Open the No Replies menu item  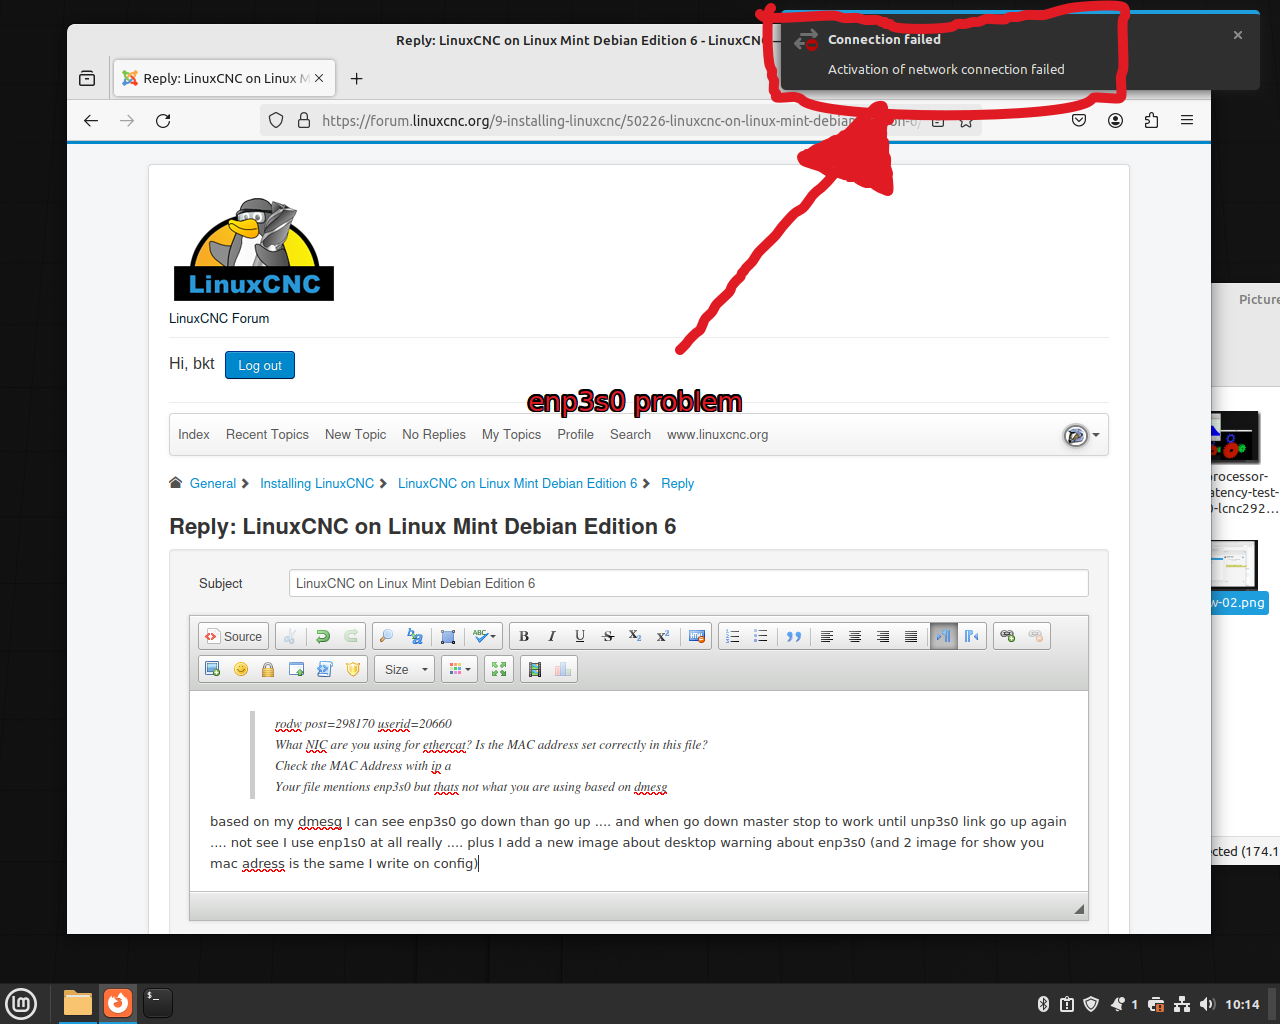point(434,434)
